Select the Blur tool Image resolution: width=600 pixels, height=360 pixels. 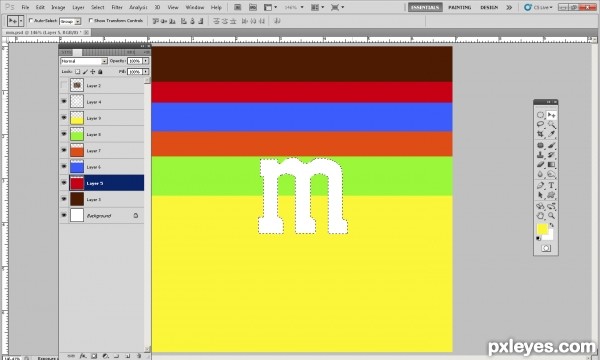pyautogui.click(x=540, y=174)
